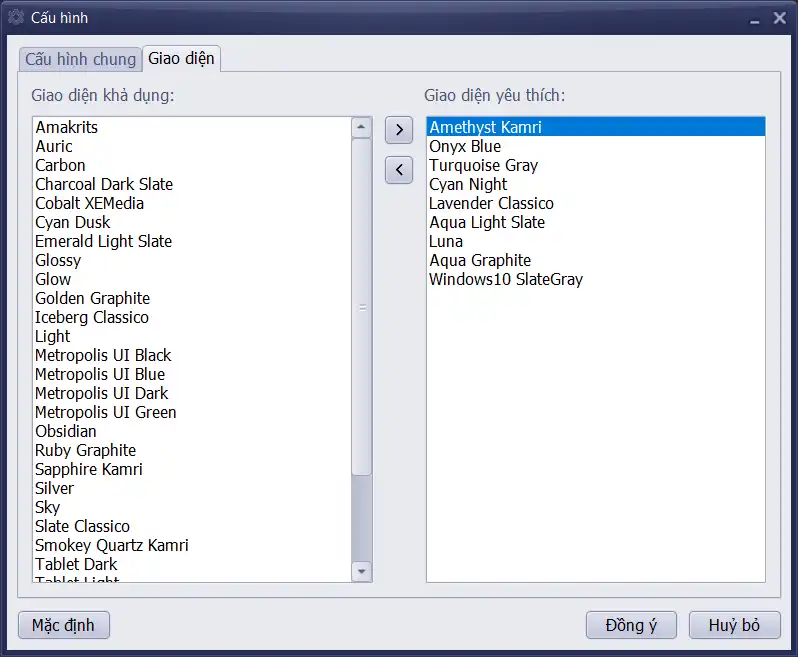The image size is (798, 657).
Task: Choose Charcoal Dark Slate
Action: click(192, 184)
